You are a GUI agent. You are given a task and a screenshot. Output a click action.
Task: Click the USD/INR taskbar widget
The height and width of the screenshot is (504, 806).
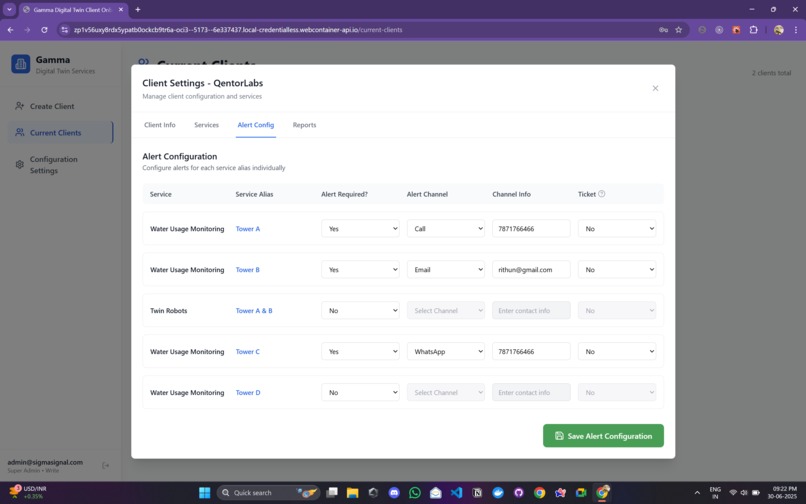tap(28, 493)
